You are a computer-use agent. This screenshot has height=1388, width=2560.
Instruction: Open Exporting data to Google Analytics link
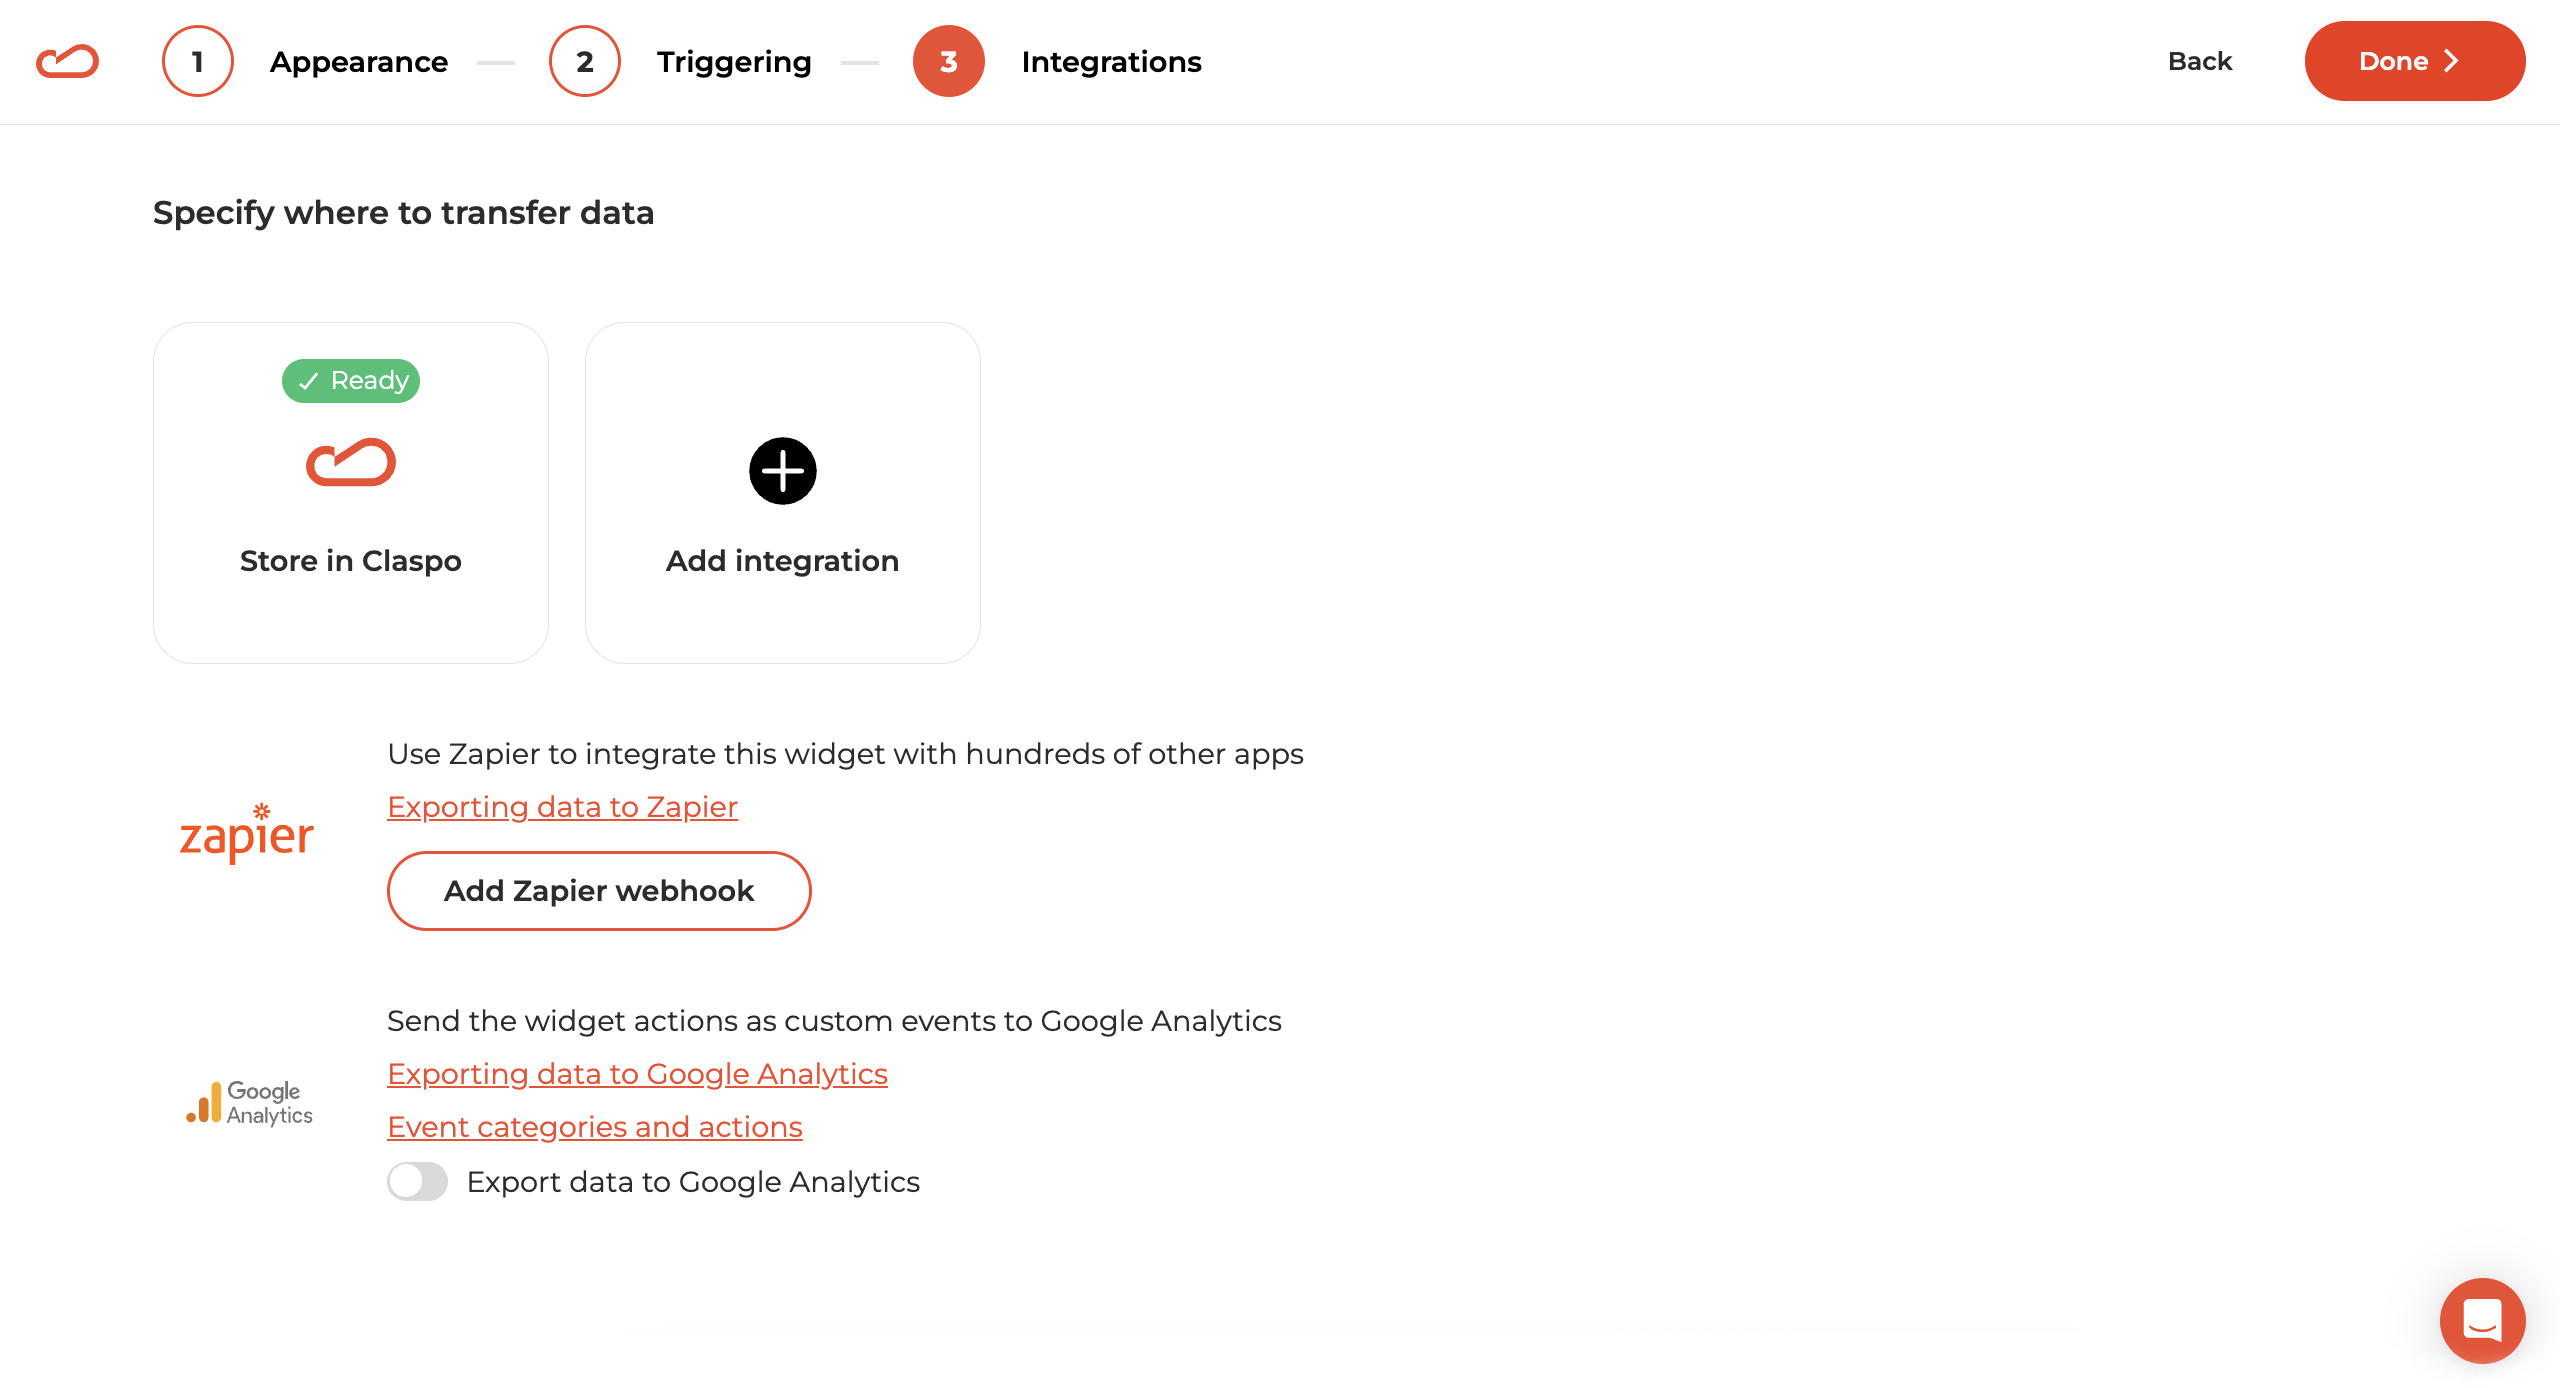(x=637, y=1074)
